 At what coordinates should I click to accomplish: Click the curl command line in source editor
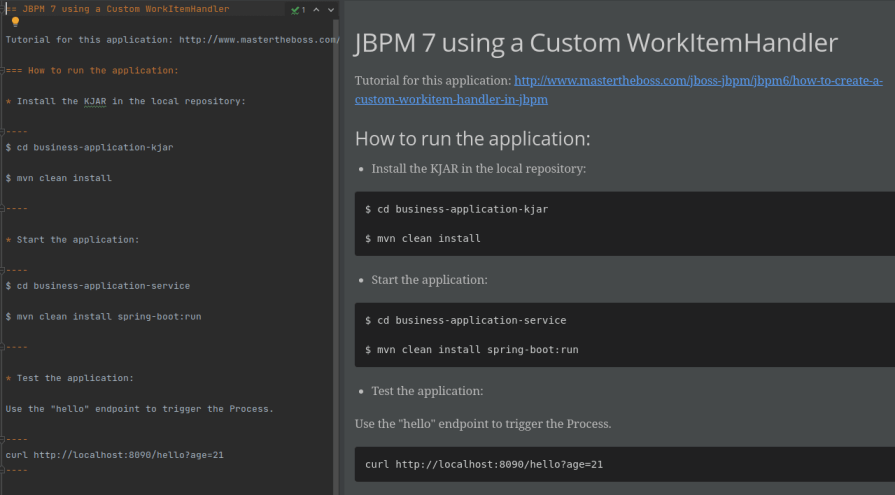click(x=115, y=455)
